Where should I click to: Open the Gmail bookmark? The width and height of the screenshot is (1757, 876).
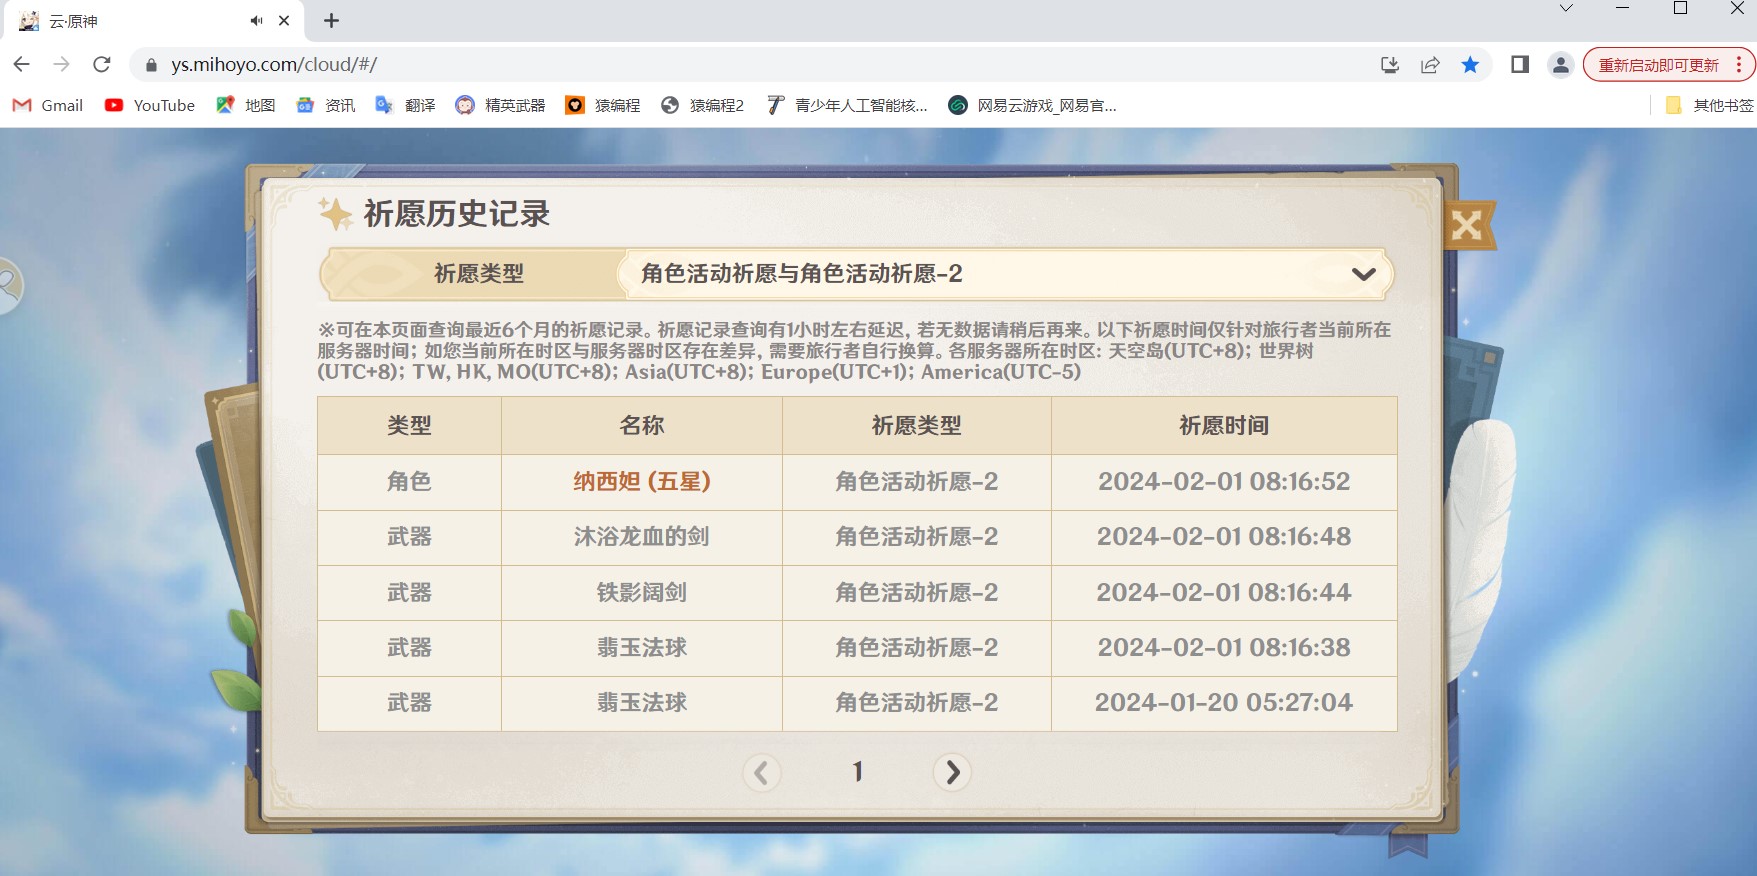click(x=48, y=105)
